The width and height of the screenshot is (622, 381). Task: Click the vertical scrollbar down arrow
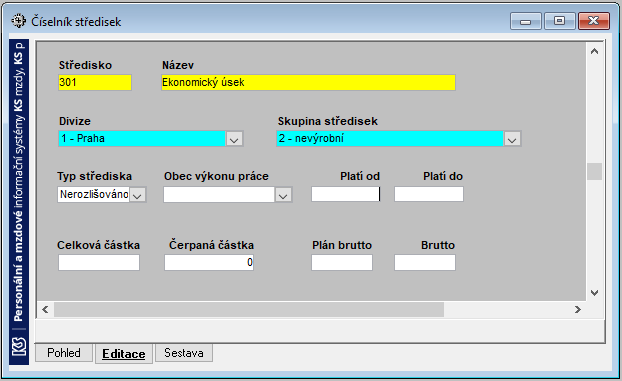[x=594, y=293]
